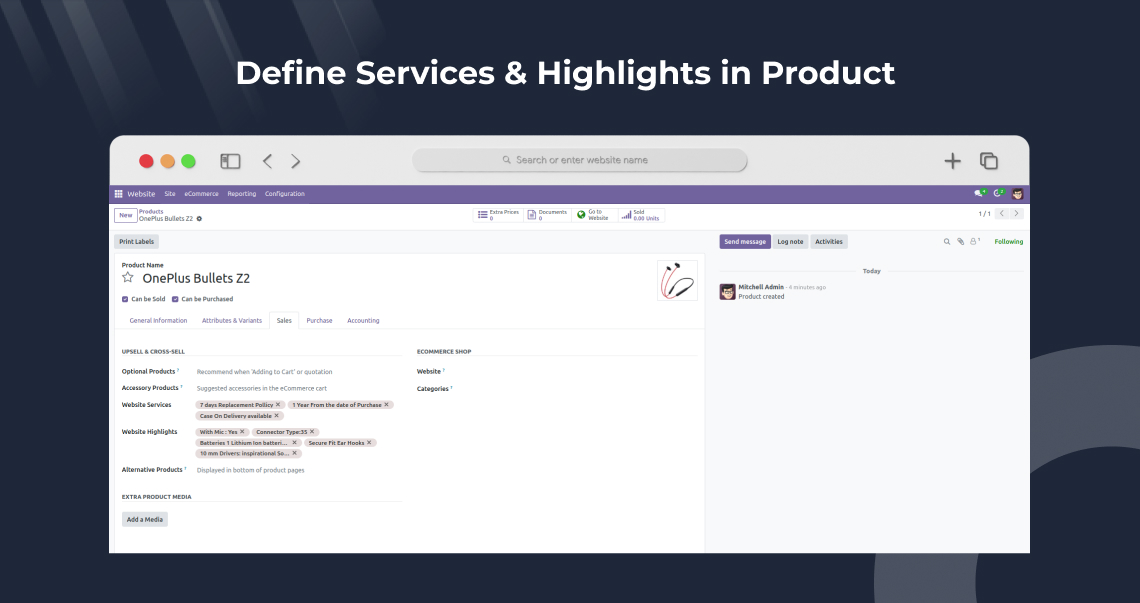Viewport: 1140px width, 603px height.
Task: Open a new browser tab with plus
Action: pos(952,161)
